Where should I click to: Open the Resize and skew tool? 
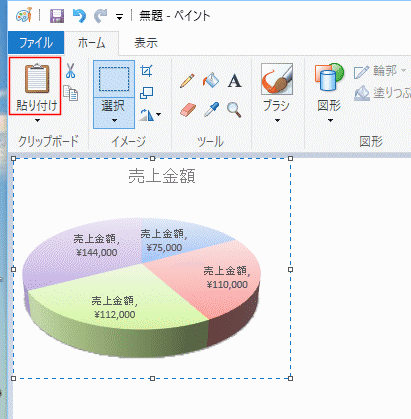[x=146, y=93]
